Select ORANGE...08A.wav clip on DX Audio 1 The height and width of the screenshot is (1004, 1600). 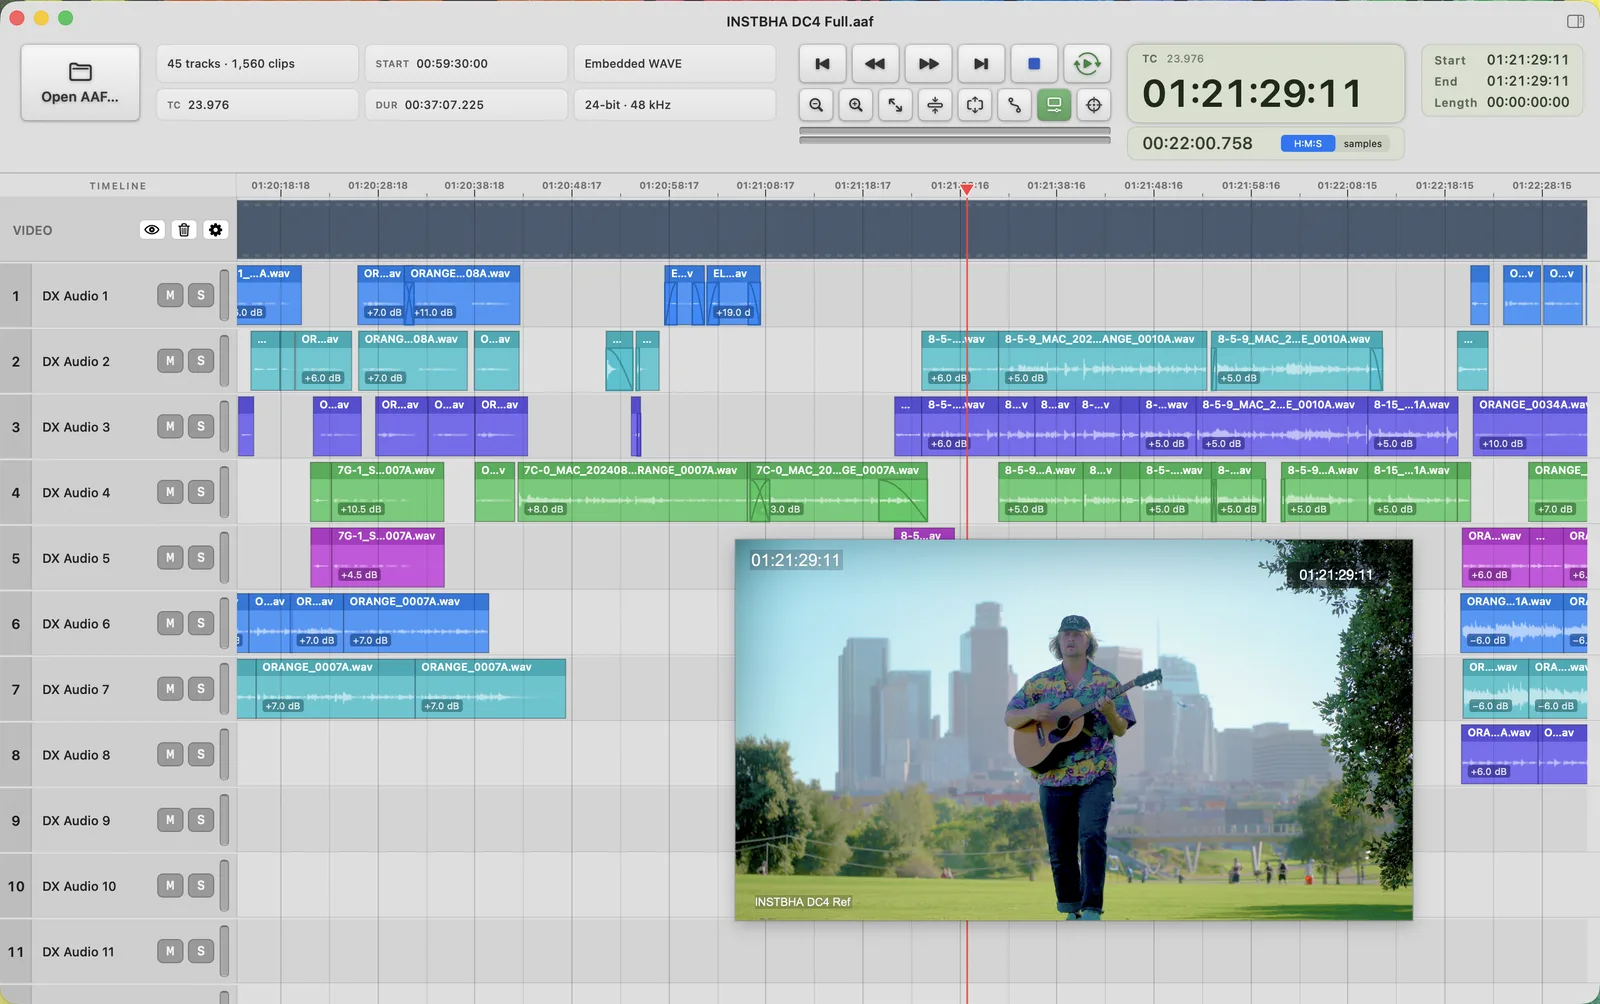(462, 295)
